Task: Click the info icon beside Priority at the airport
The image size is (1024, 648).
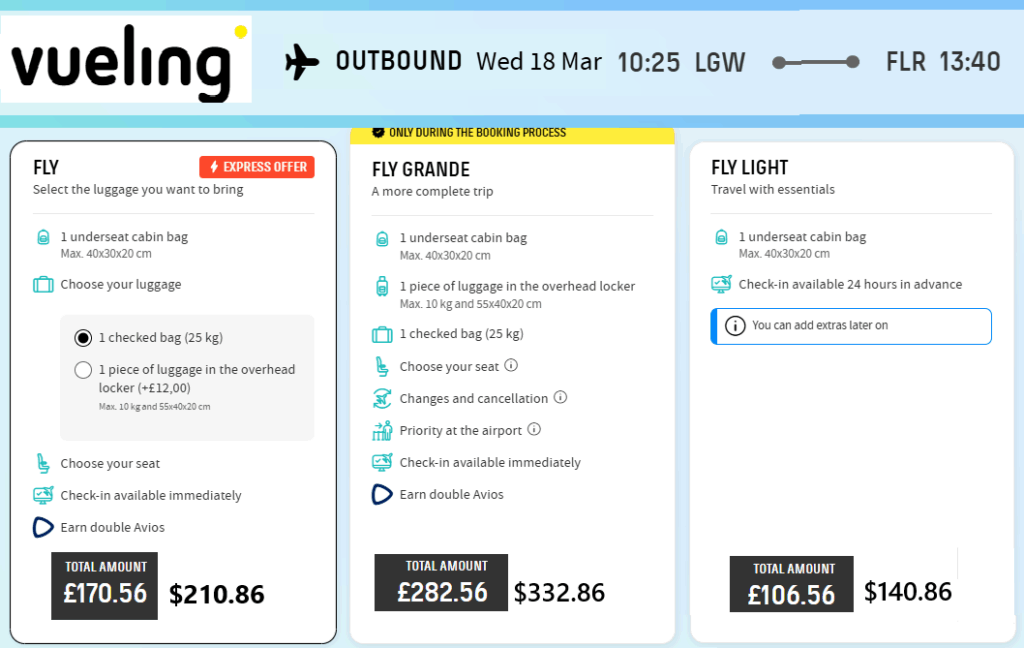Action: [x=534, y=430]
